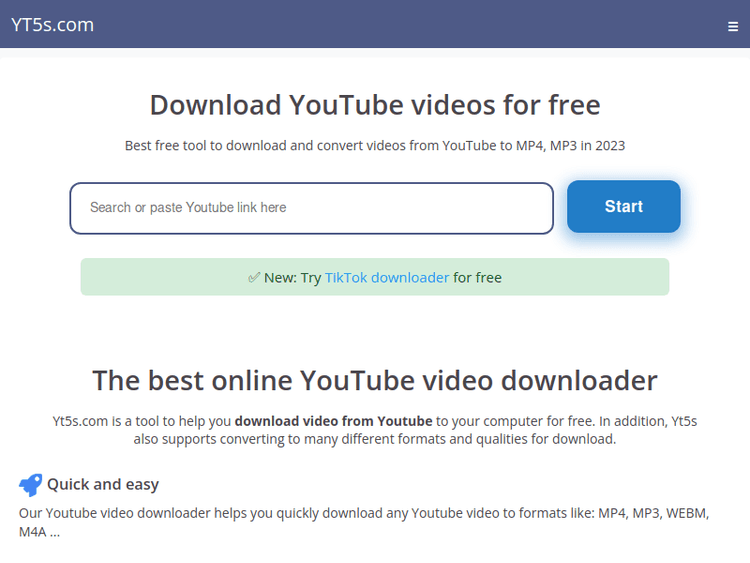Click the M4A text on the last line
This screenshot has height=563, width=750.
coord(33,532)
